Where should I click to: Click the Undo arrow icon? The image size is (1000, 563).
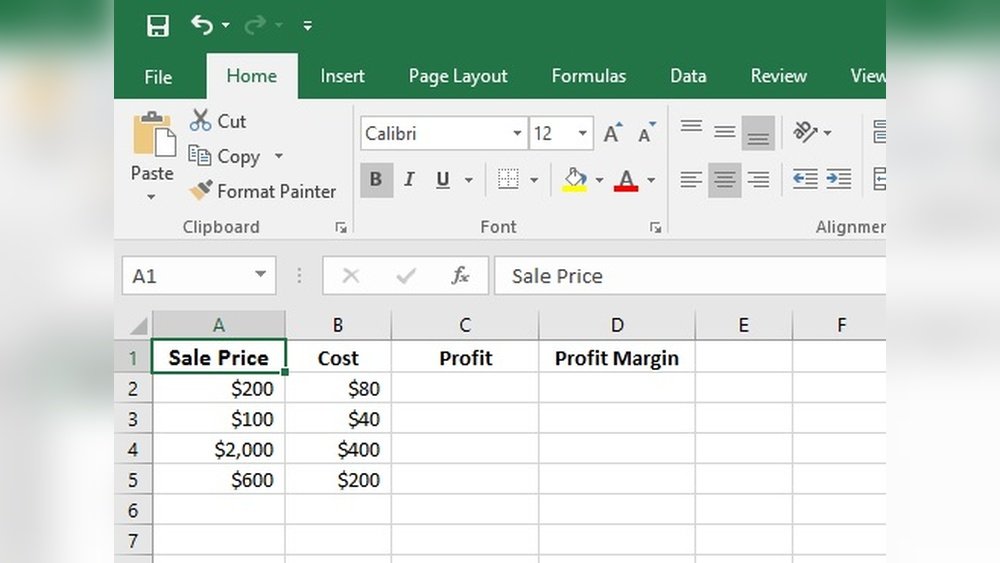coord(202,25)
